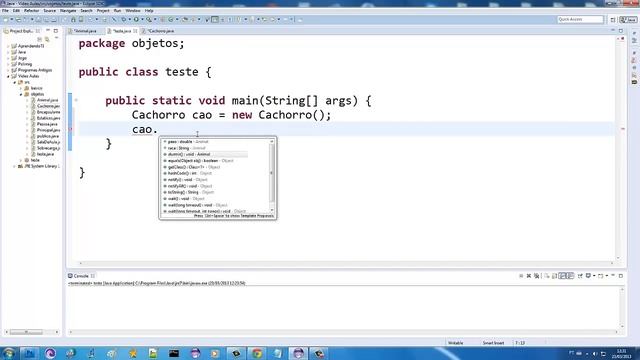Open Google Chrome from the taskbar

257,353
